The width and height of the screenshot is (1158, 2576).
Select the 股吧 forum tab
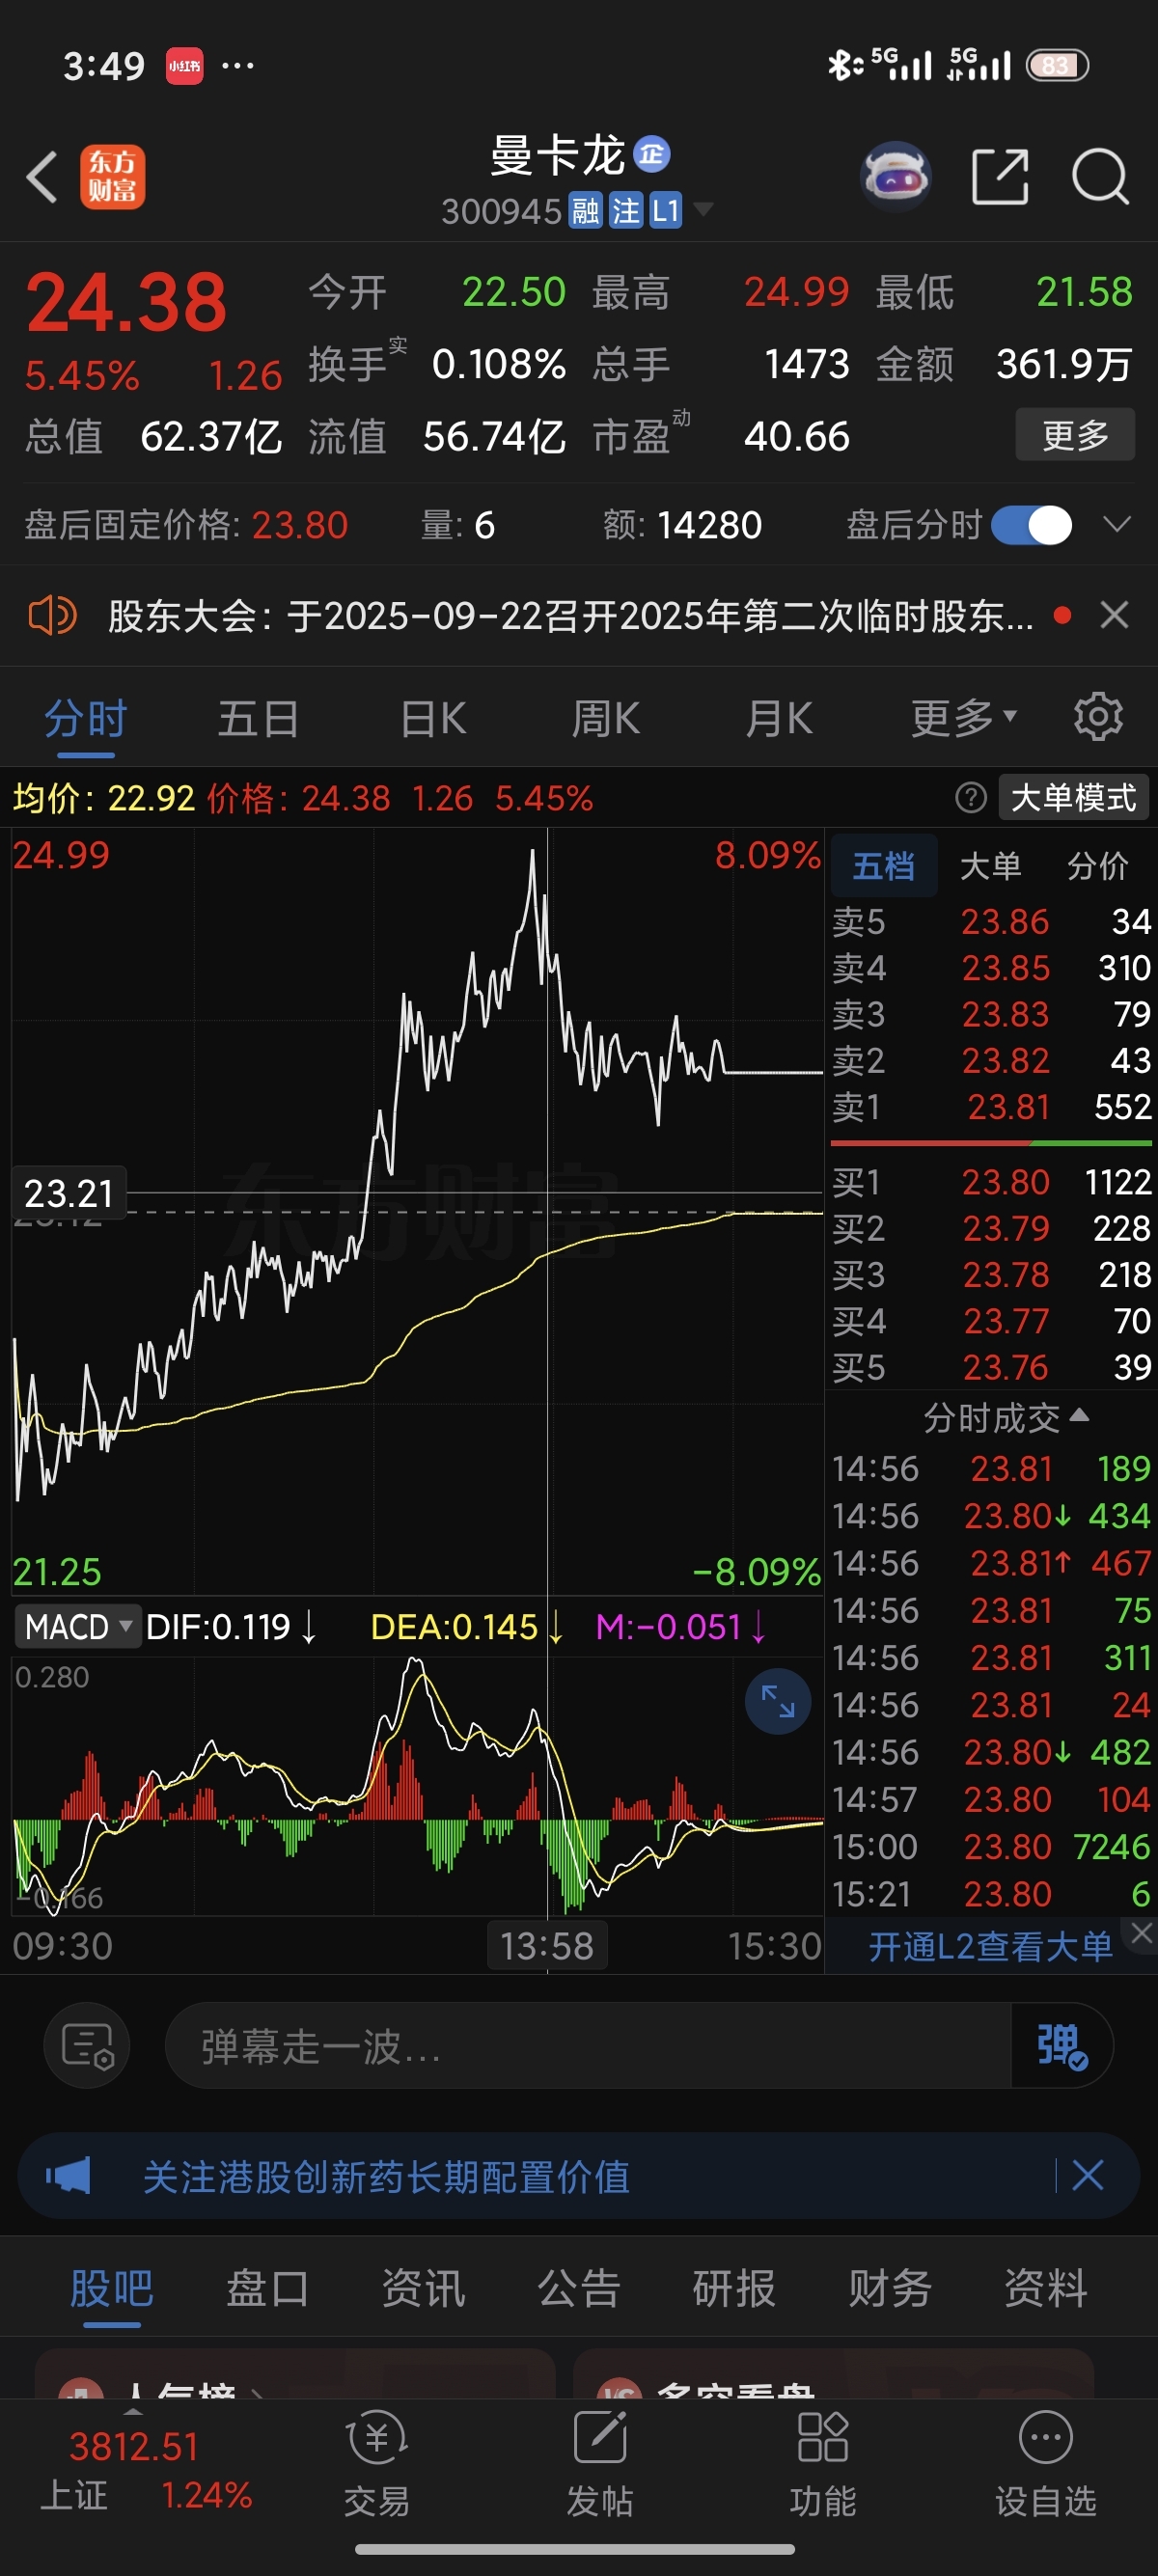pyautogui.click(x=111, y=2288)
